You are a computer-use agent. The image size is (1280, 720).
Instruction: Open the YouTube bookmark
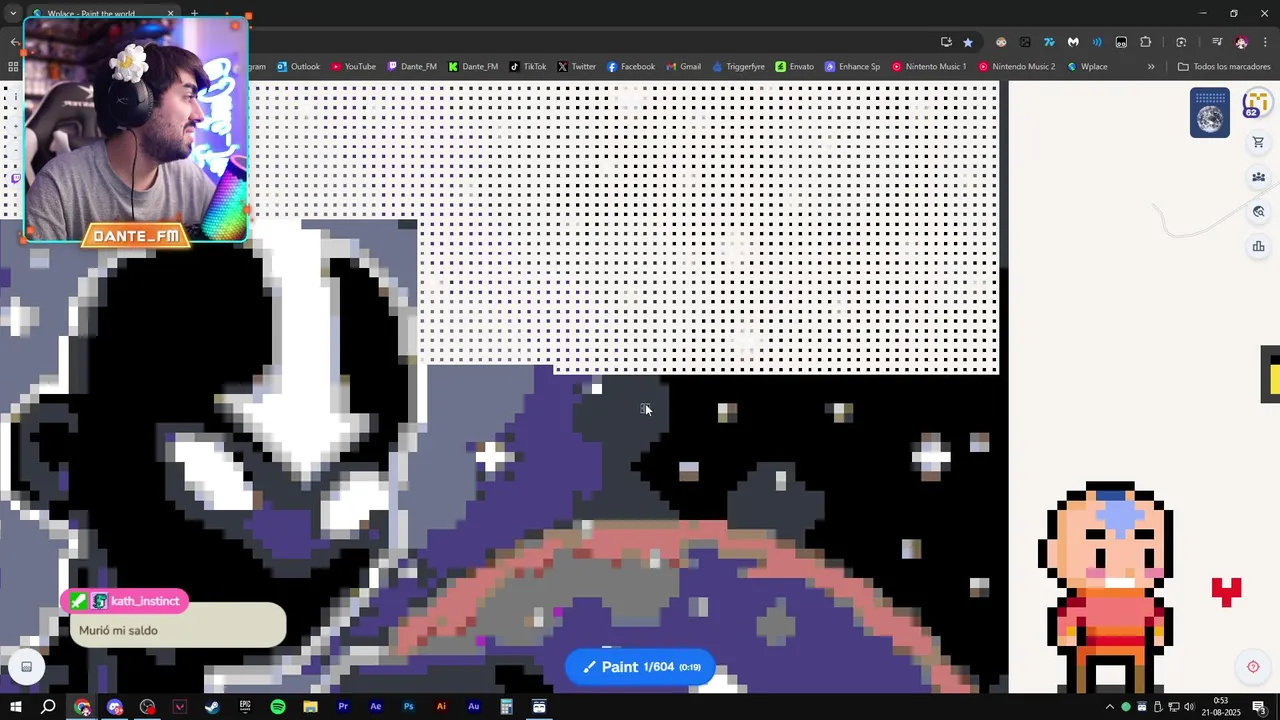(x=353, y=67)
